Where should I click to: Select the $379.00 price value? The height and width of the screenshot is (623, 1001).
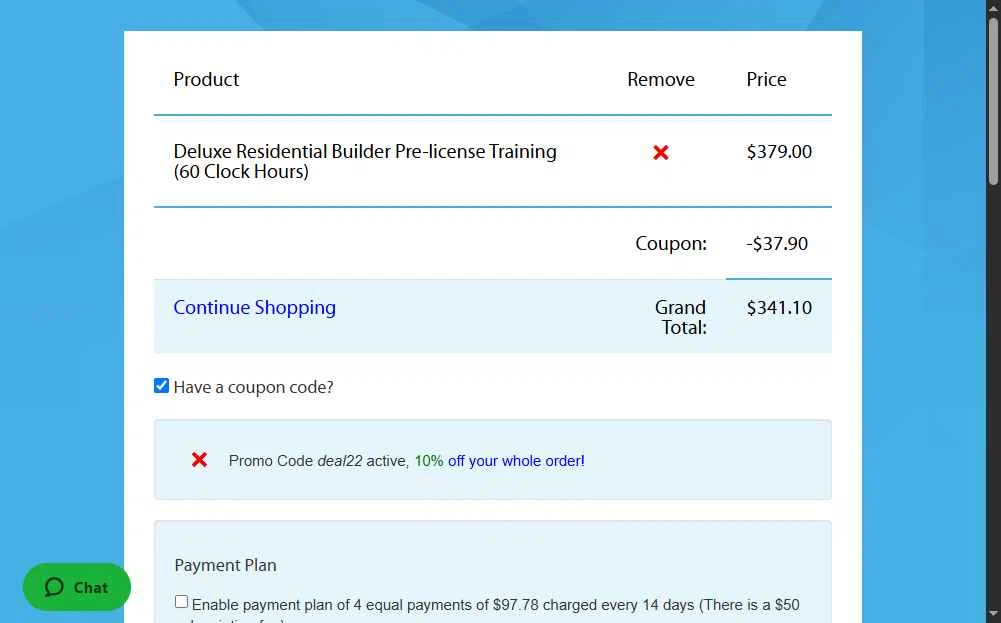click(x=779, y=152)
